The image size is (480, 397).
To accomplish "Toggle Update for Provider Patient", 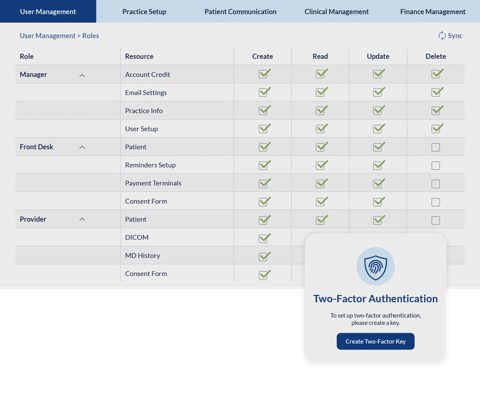I will tap(379, 219).
